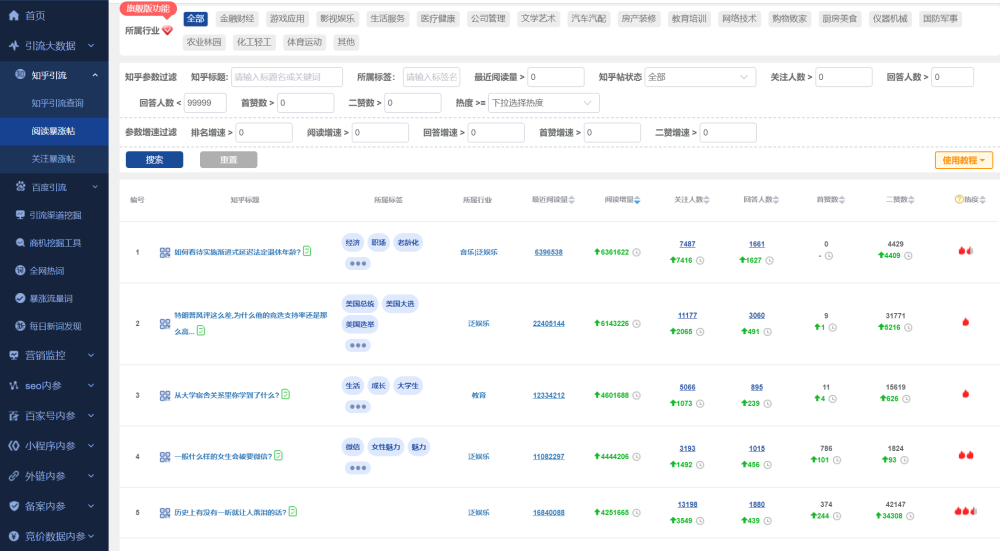Click clock icon beside 4601688 increase
This screenshot has width=1000, height=551.
(x=636, y=395)
